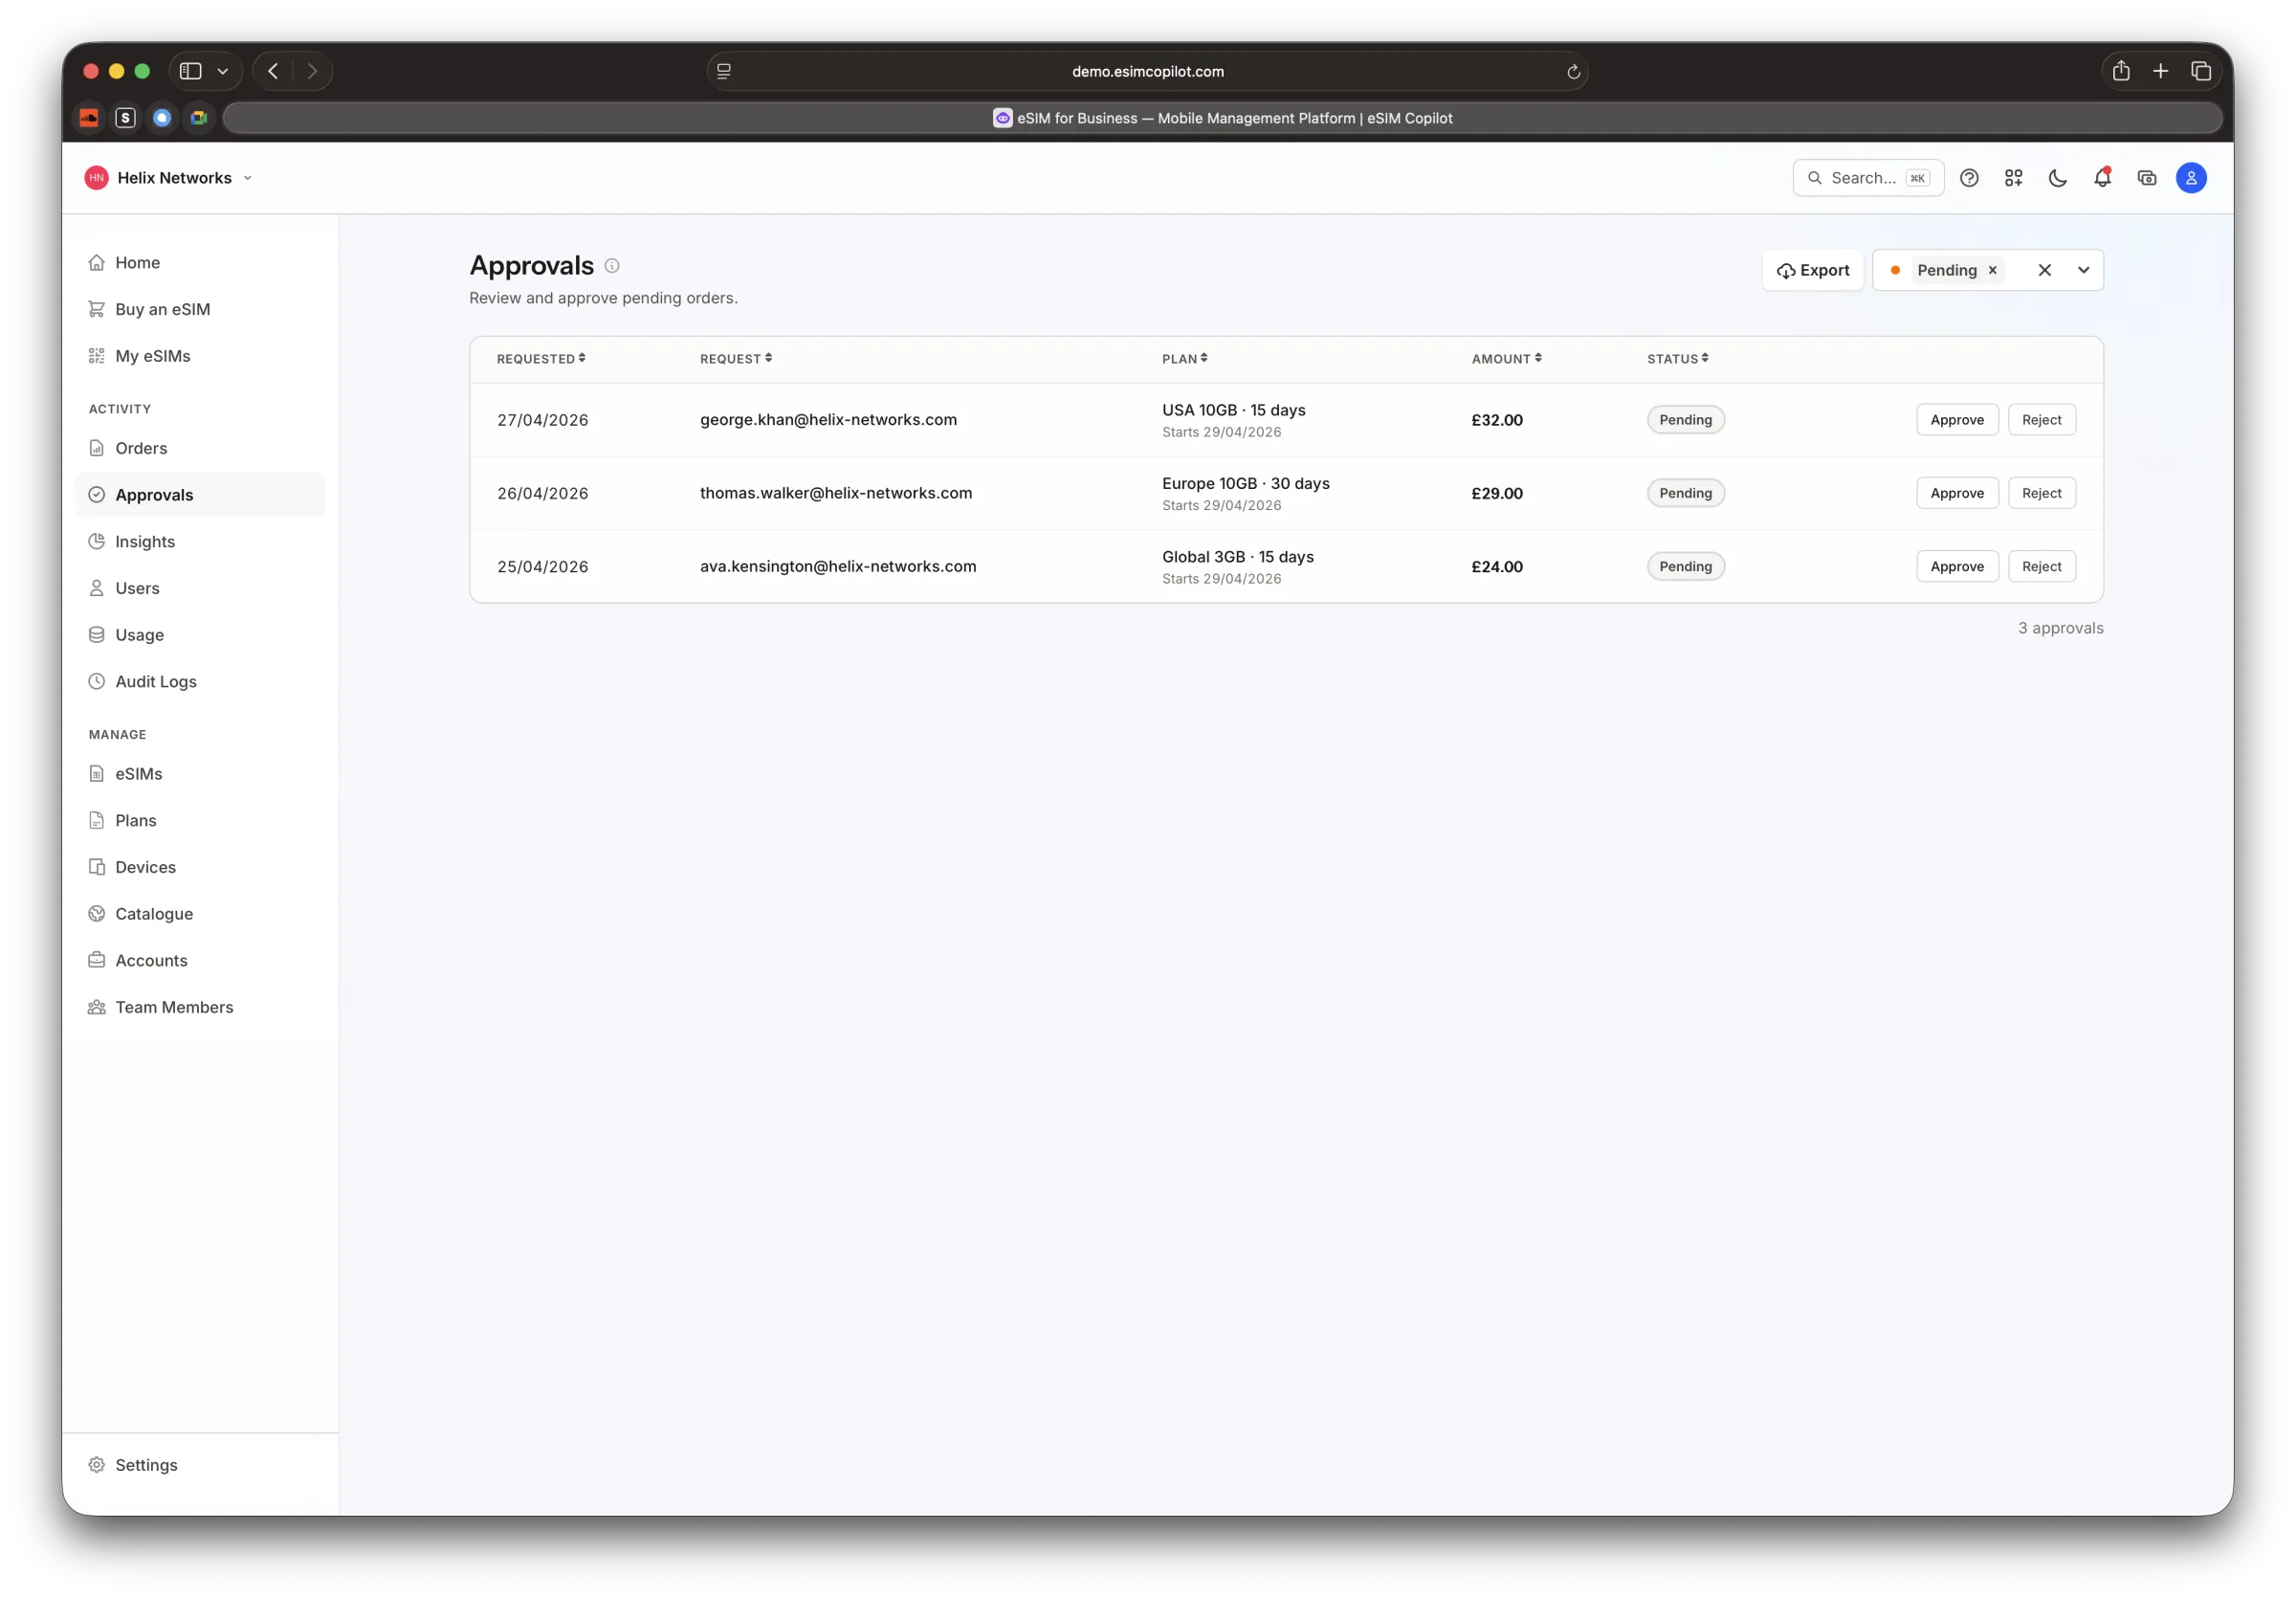Sort by Plan column
The width and height of the screenshot is (2296, 1598).
click(x=1185, y=359)
